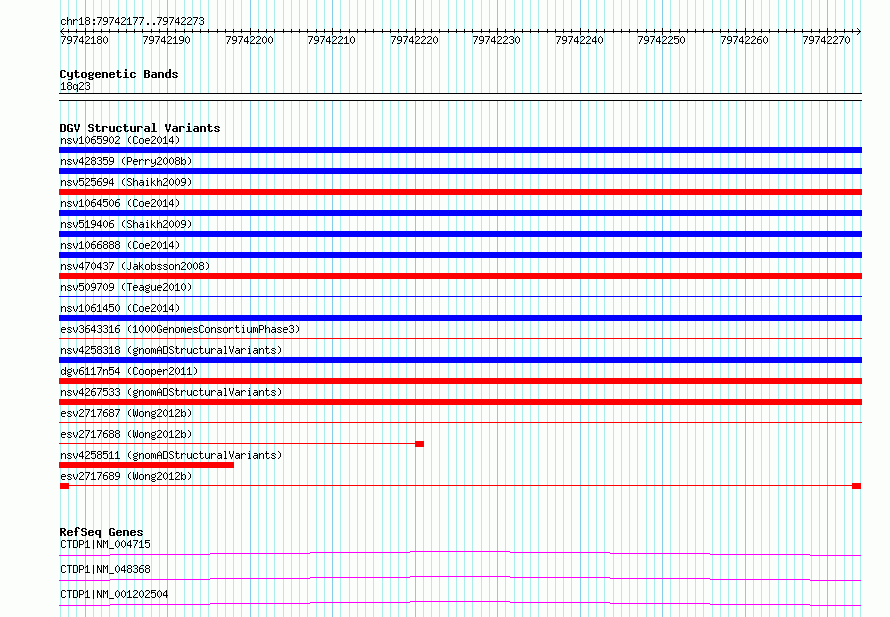Click the short red bar under nsv4258511
The height and width of the screenshot is (617, 890).
146,465
